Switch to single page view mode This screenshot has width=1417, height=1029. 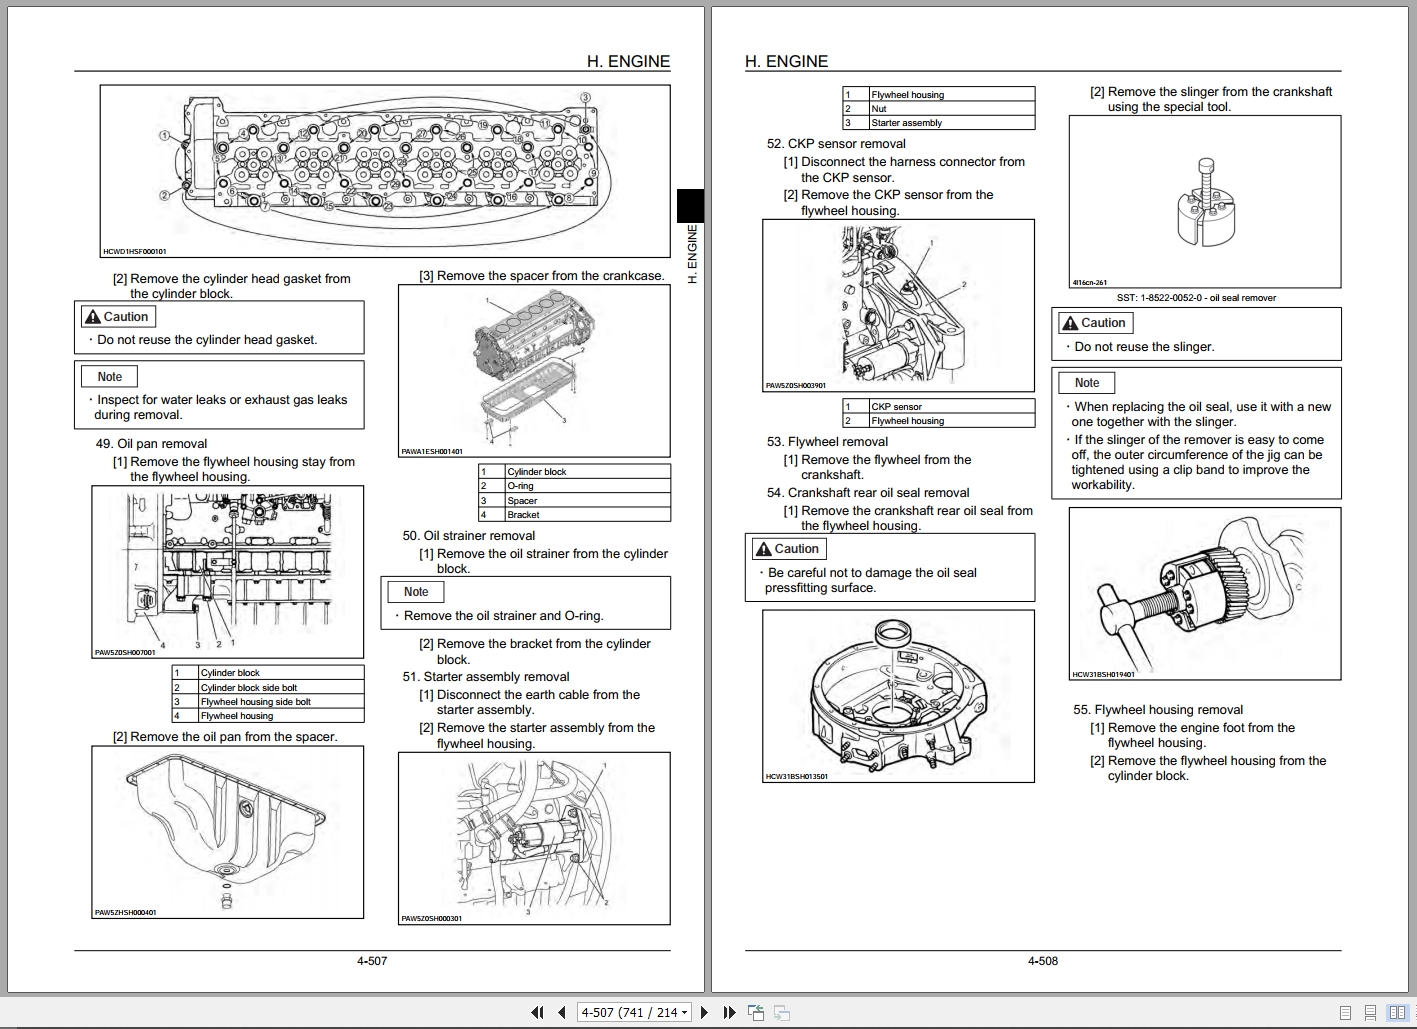pos(1345,1012)
